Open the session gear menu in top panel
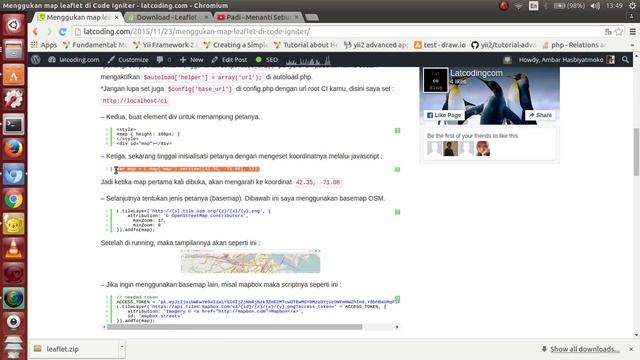This screenshot has height=360, width=640. click(632, 6)
